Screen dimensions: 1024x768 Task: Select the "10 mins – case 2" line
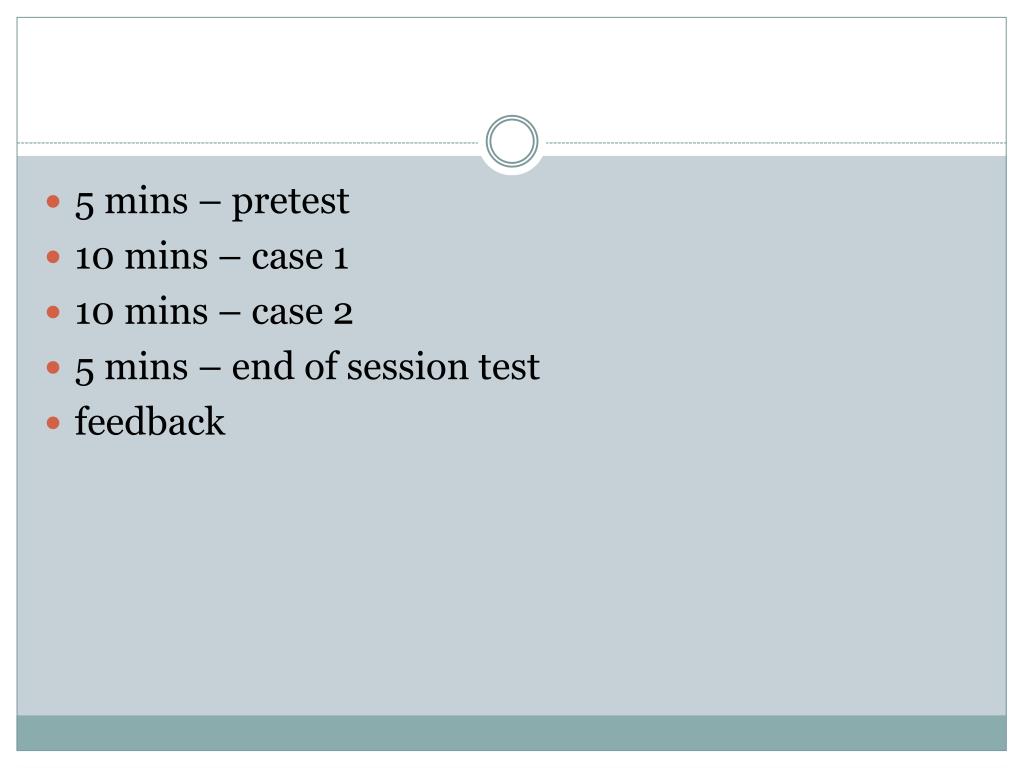pyautogui.click(x=214, y=312)
